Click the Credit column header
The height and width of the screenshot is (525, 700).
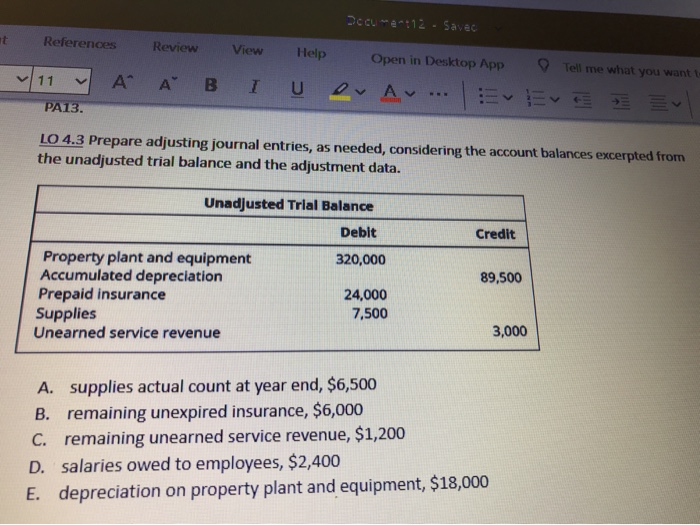pyautogui.click(x=495, y=234)
